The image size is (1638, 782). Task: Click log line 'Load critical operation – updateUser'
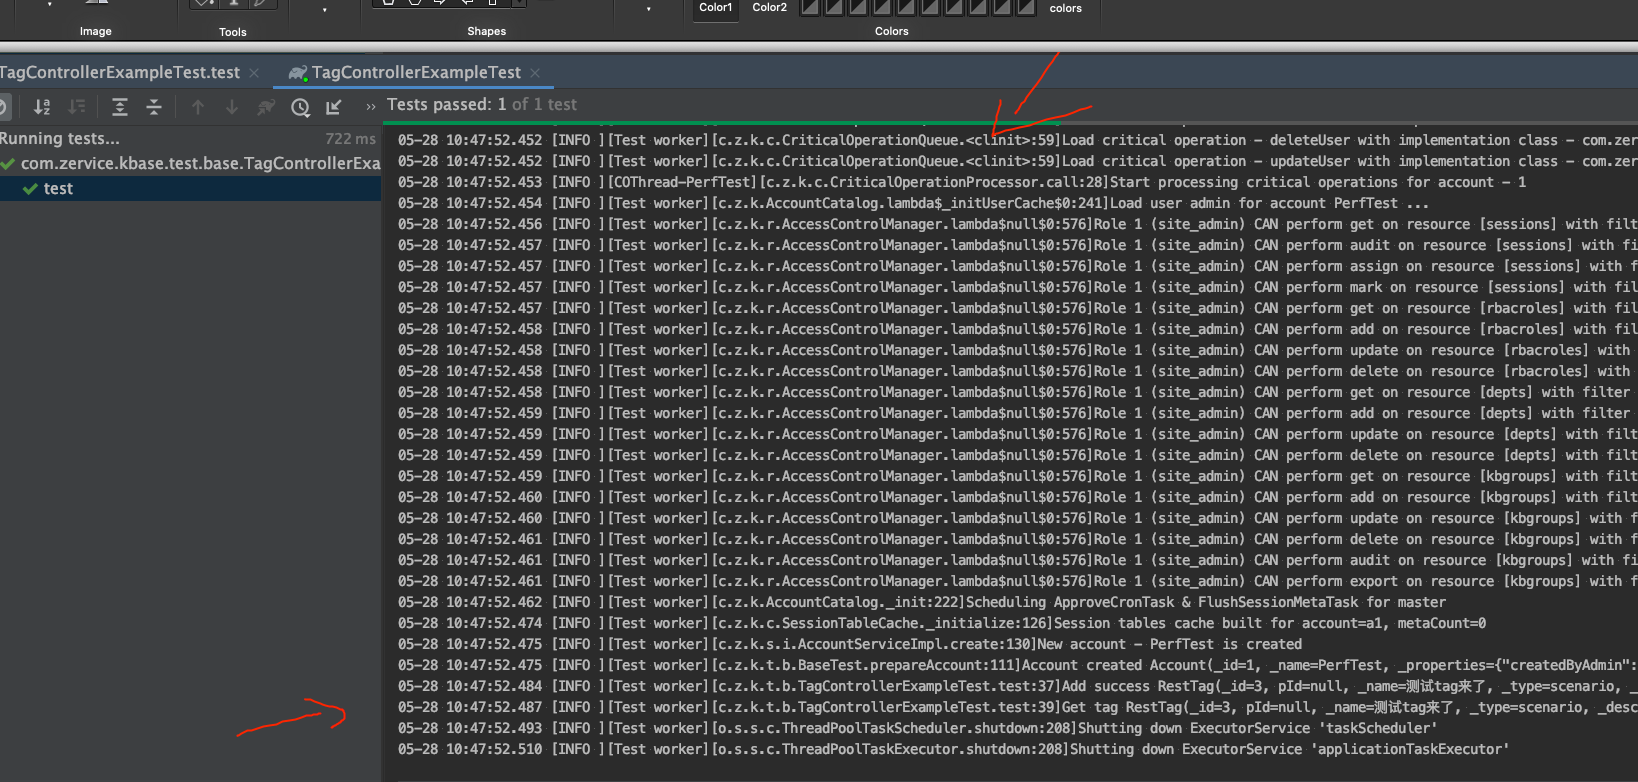(x=1017, y=161)
